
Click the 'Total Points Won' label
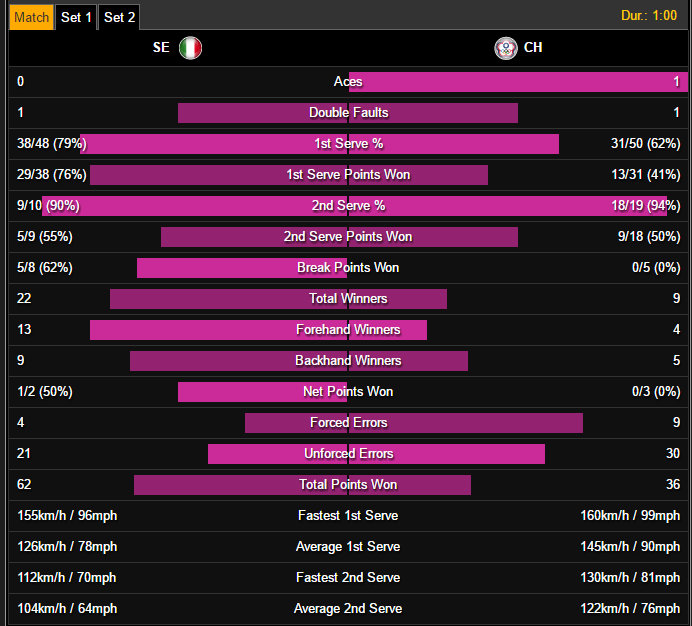(x=348, y=484)
